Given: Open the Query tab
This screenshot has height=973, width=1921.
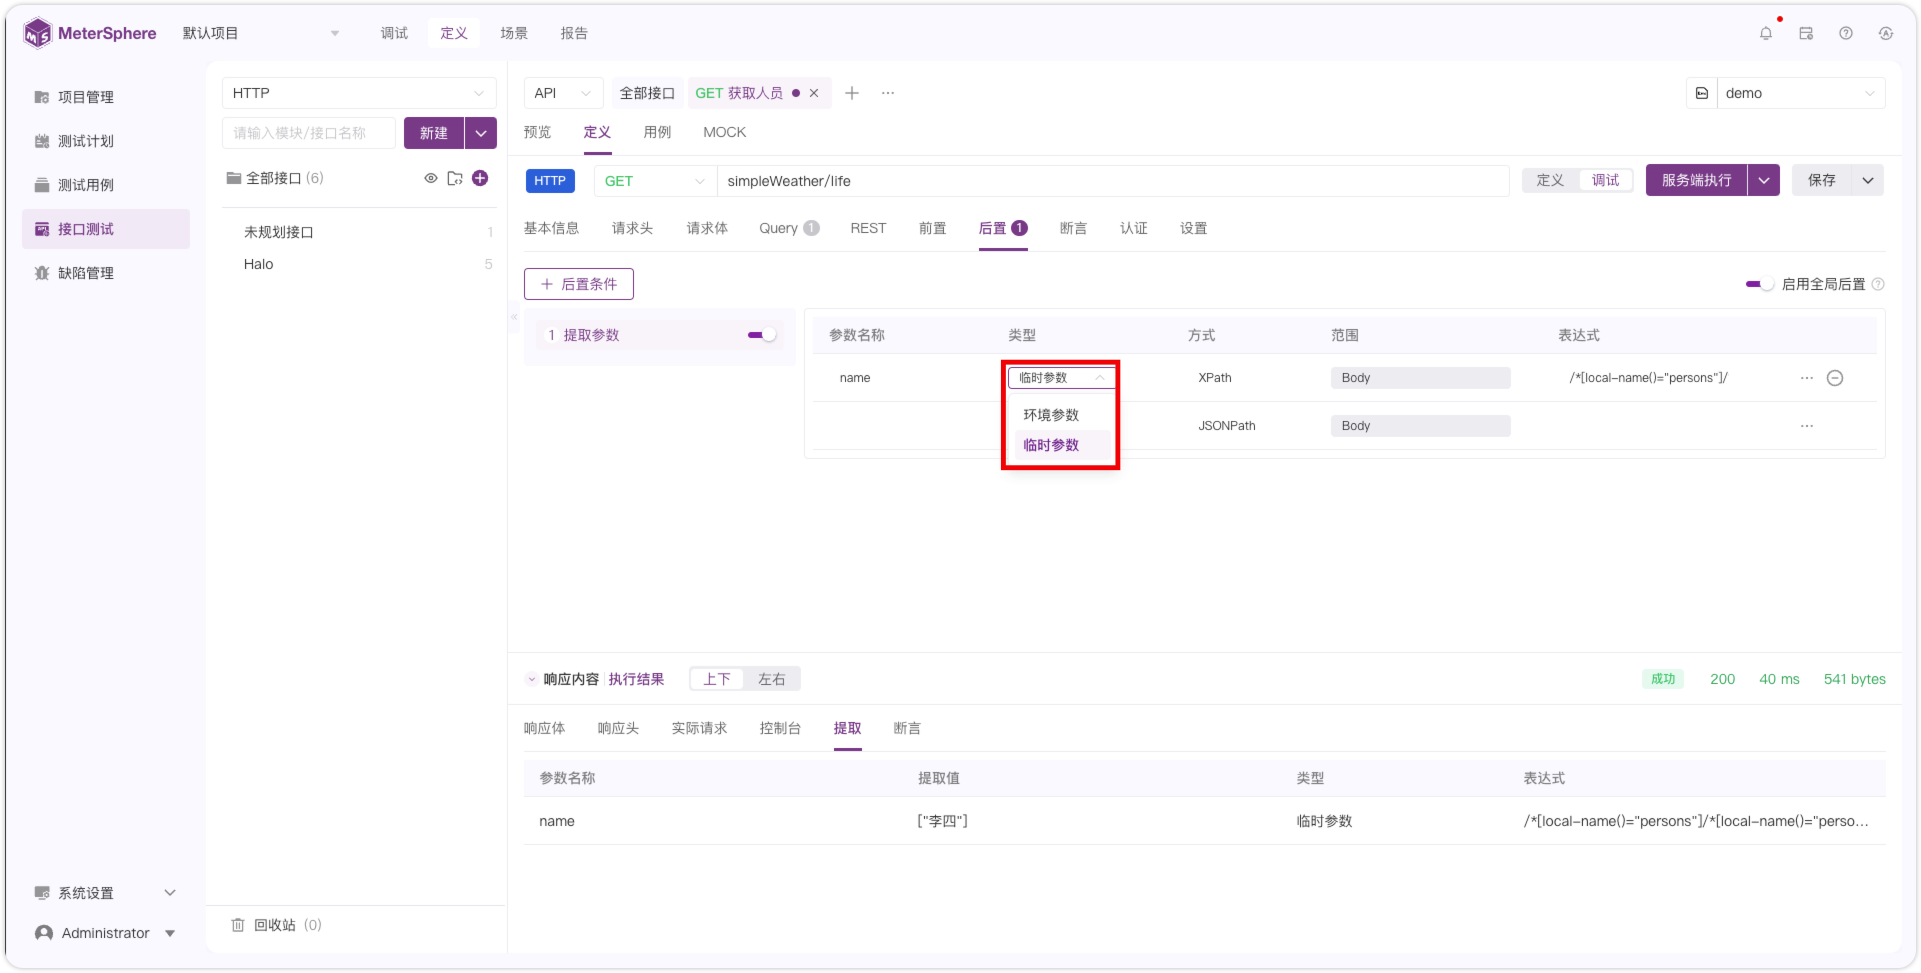Looking at the screenshot, I should [788, 229].
